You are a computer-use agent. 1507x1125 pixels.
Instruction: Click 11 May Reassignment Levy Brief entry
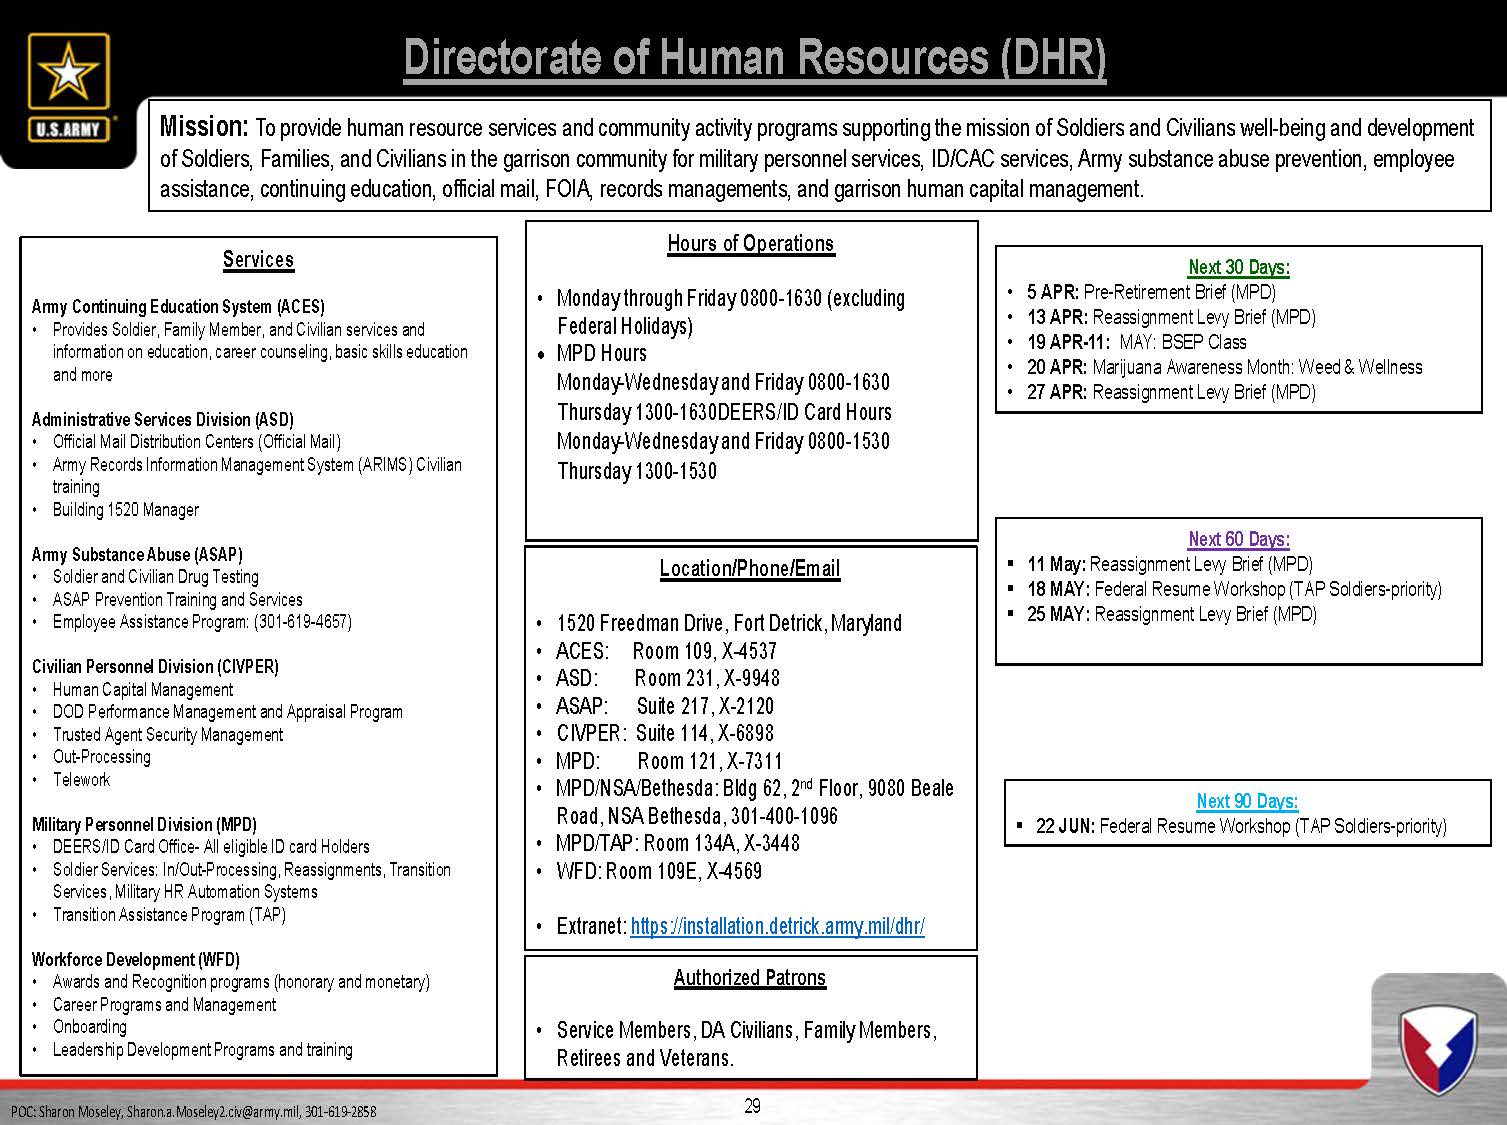pyautogui.click(x=1170, y=564)
